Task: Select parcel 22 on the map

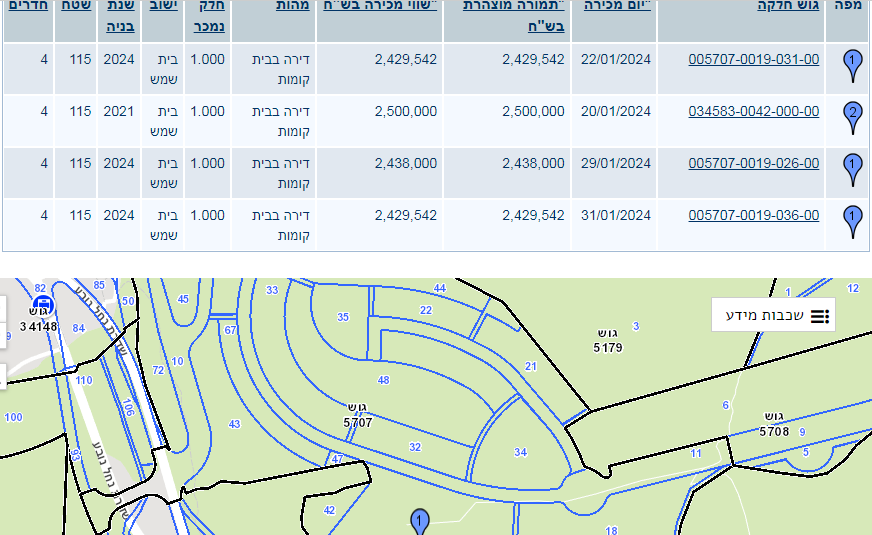Action: pos(426,310)
